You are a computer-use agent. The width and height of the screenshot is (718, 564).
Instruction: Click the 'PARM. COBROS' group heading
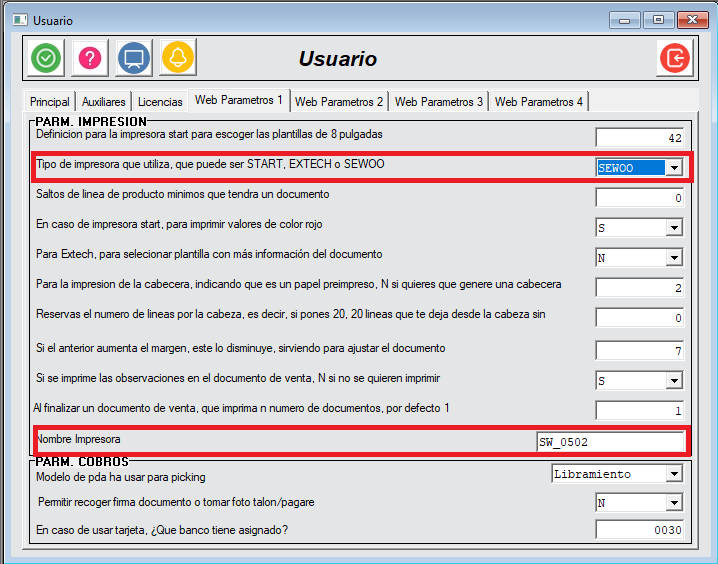(x=82, y=461)
